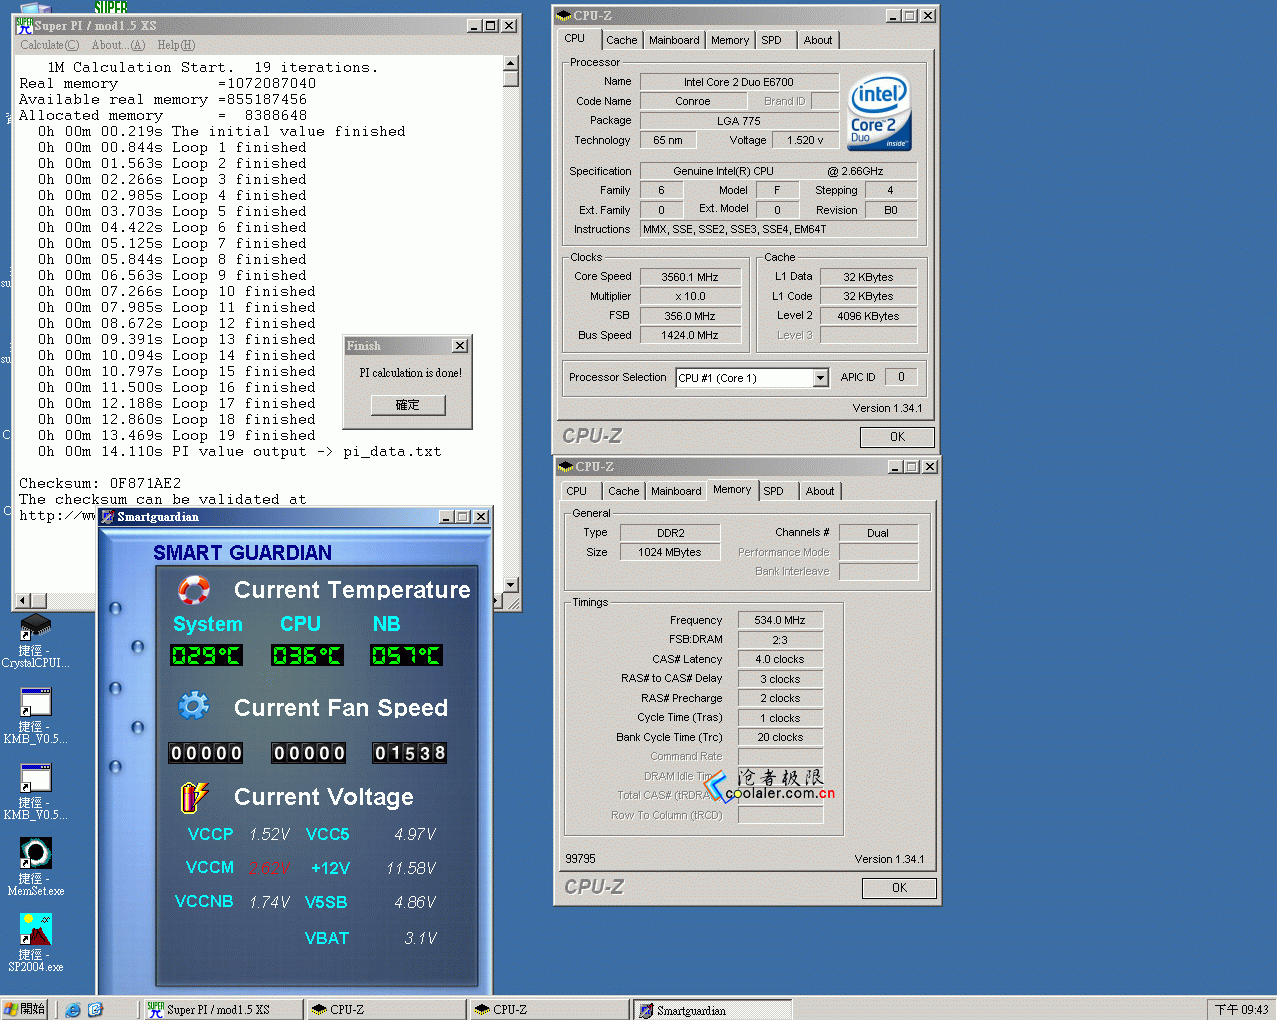
Task: Click the gear icon beside Current Fan Speed
Action: tap(194, 706)
